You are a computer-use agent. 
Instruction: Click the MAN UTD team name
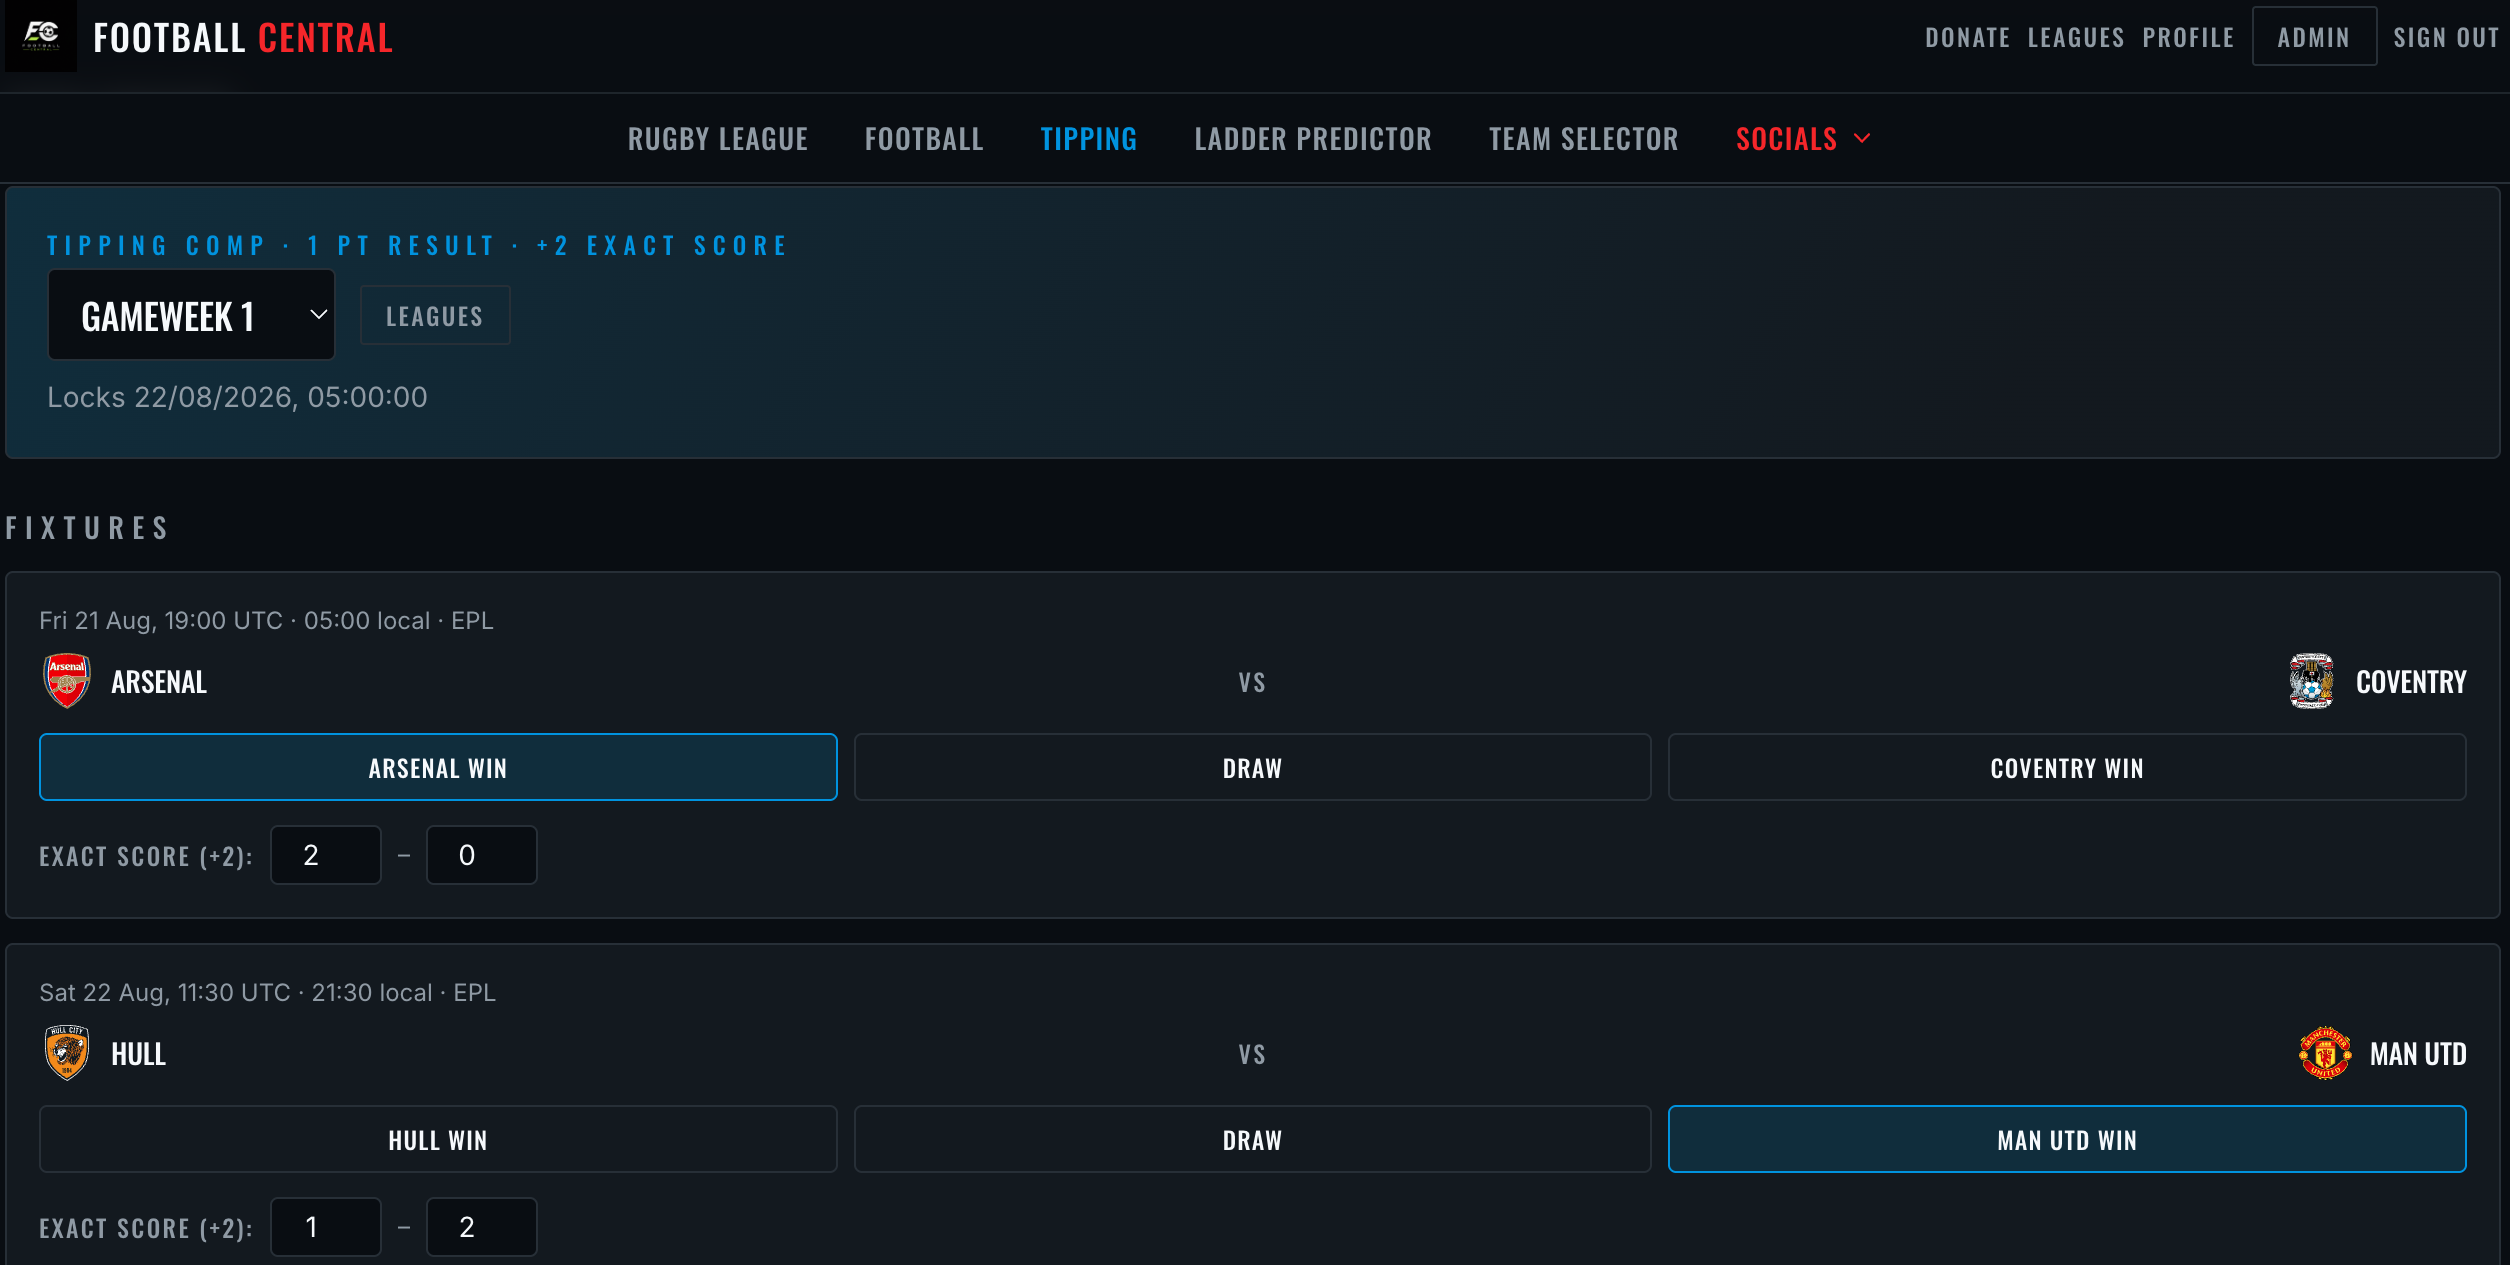(2418, 1054)
